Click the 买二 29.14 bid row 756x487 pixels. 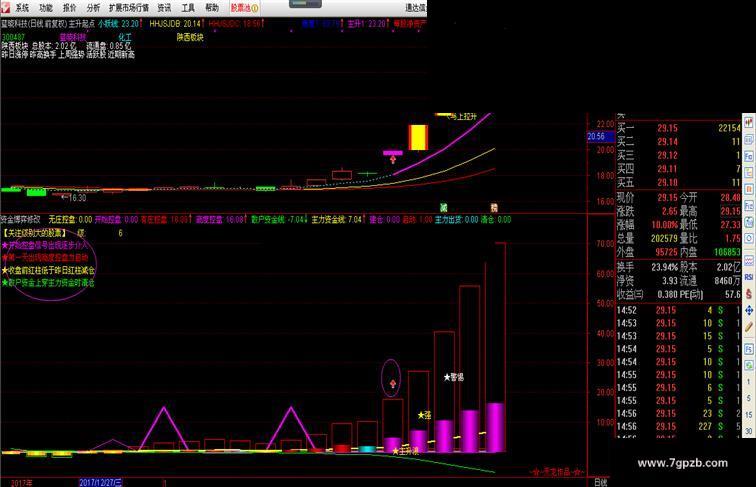679,142
